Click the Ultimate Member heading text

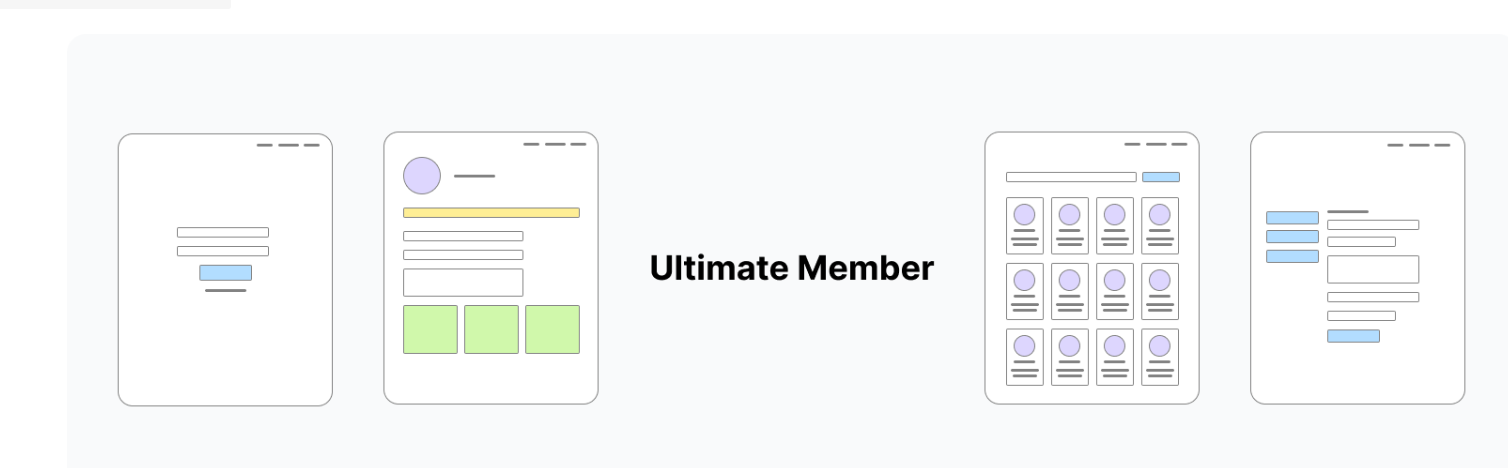pyautogui.click(x=792, y=268)
